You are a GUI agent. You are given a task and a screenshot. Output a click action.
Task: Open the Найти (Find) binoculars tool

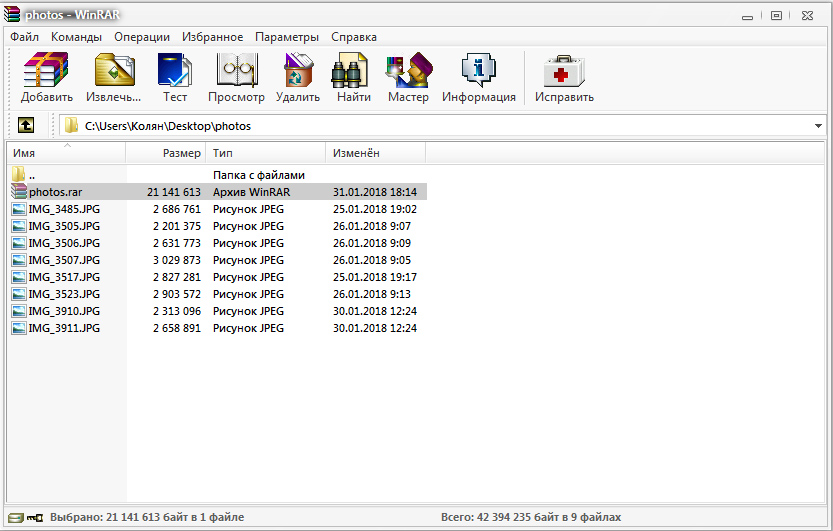click(x=349, y=70)
